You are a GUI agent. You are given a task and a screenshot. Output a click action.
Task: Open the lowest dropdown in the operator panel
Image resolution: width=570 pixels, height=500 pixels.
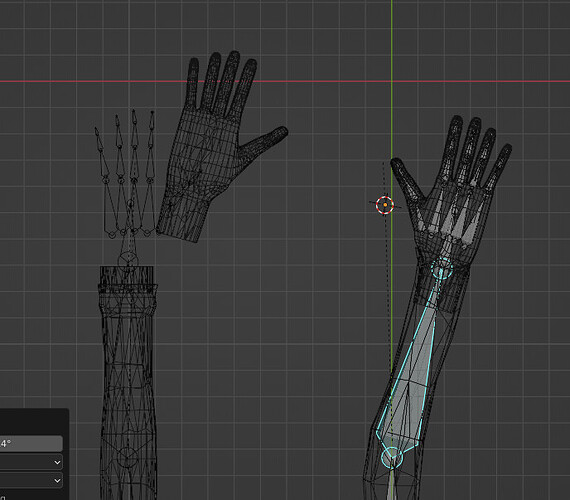[x=31, y=480]
